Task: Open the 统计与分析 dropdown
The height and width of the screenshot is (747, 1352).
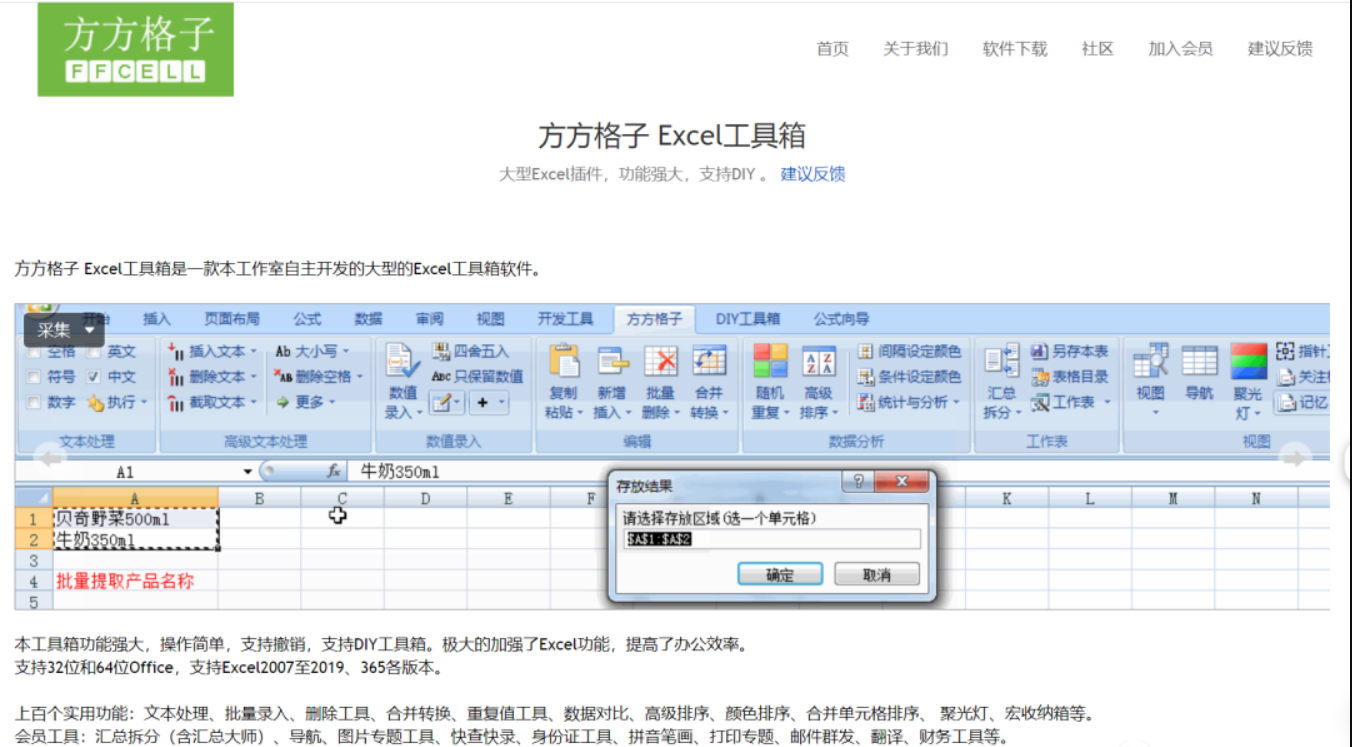Action: point(909,402)
